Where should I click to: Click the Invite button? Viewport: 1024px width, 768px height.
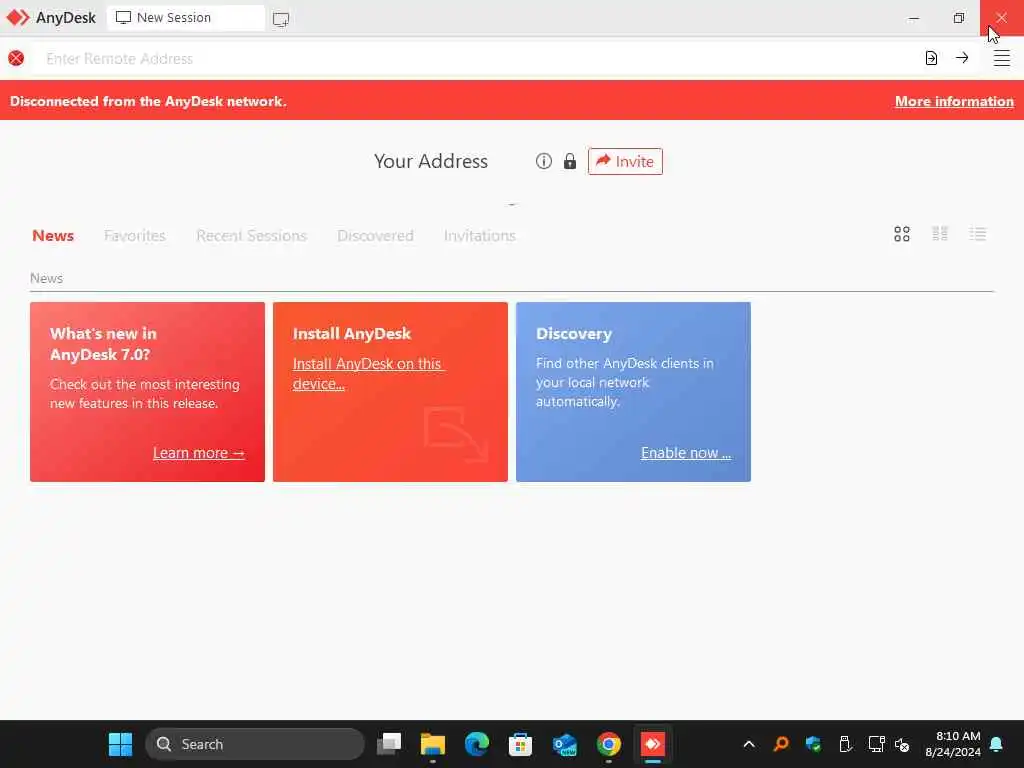click(625, 161)
